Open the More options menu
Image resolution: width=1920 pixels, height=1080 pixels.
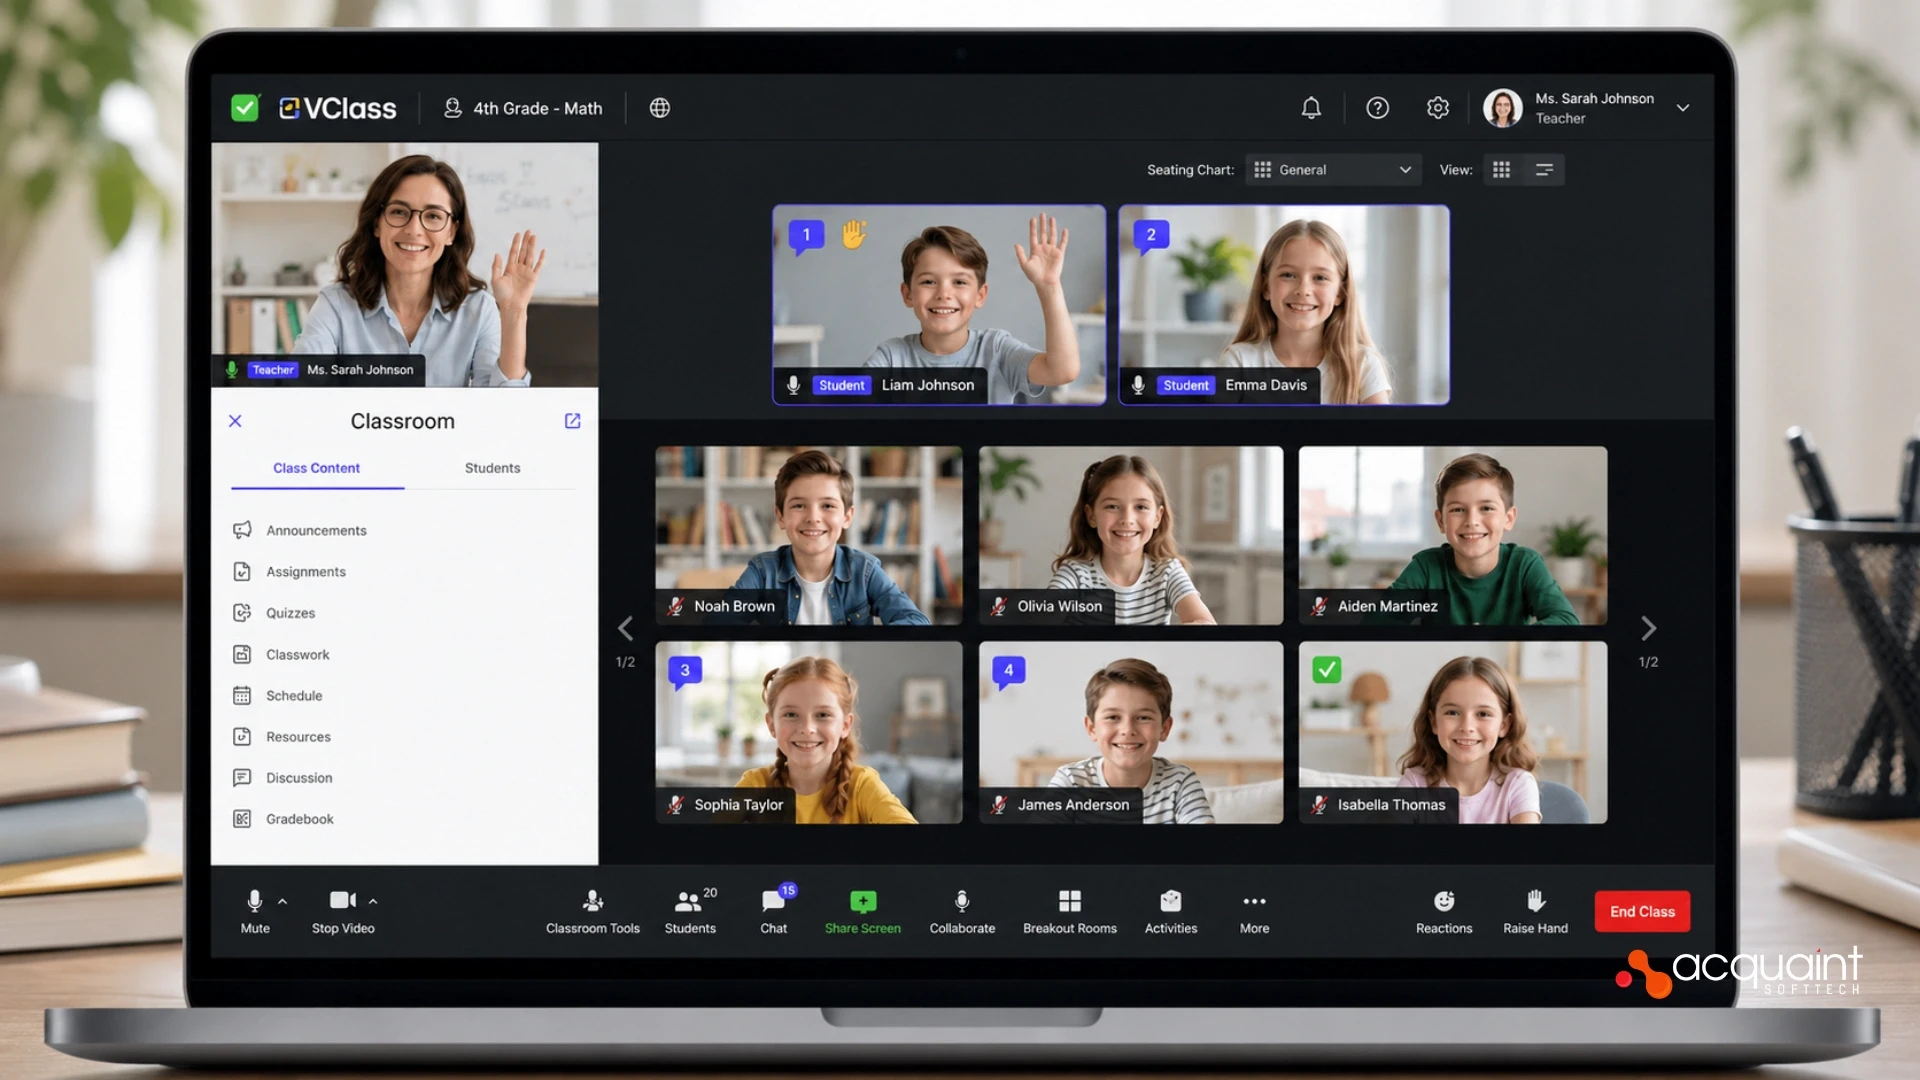point(1255,912)
